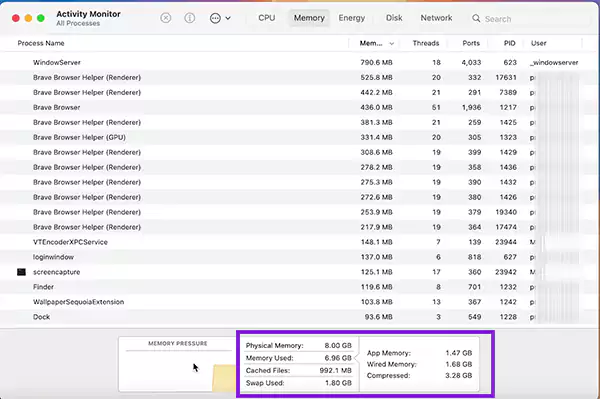This screenshot has width=600, height=399.
Task: Click PID 19340 cell
Action: coord(506,212)
